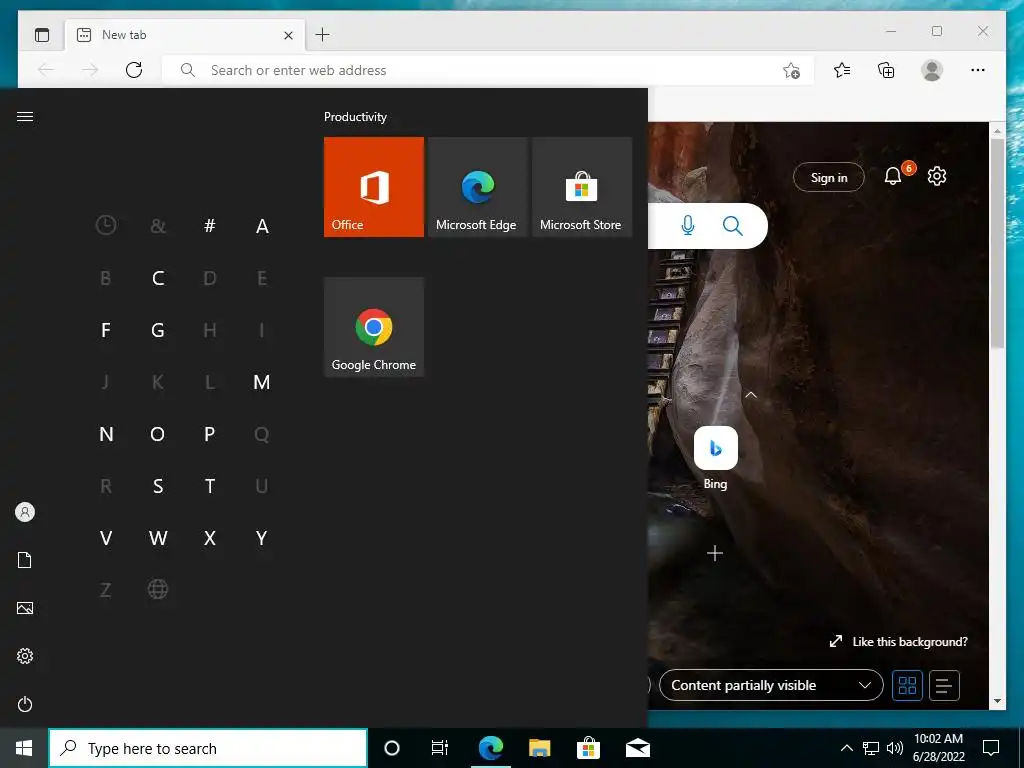The width and height of the screenshot is (1024, 768).
Task: Click the Productivity group header
Action: tap(355, 117)
